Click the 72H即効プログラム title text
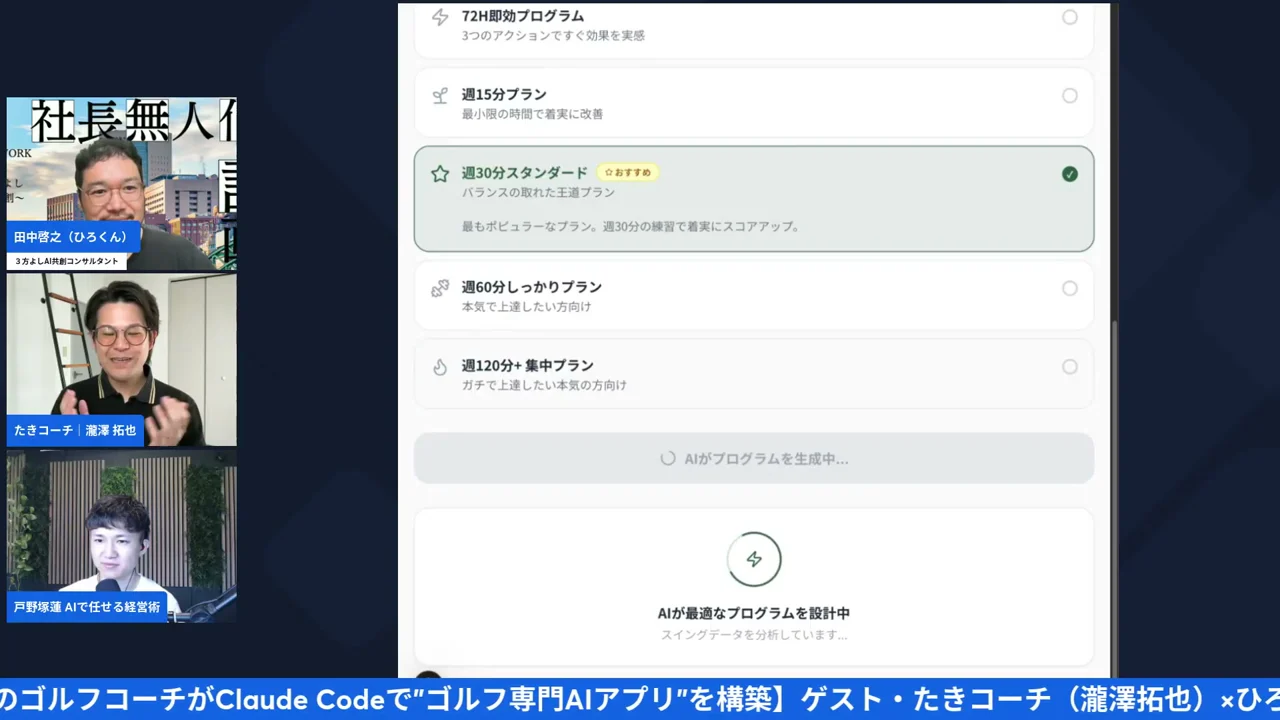Viewport: 1280px width, 720px height. pos(523,16)
